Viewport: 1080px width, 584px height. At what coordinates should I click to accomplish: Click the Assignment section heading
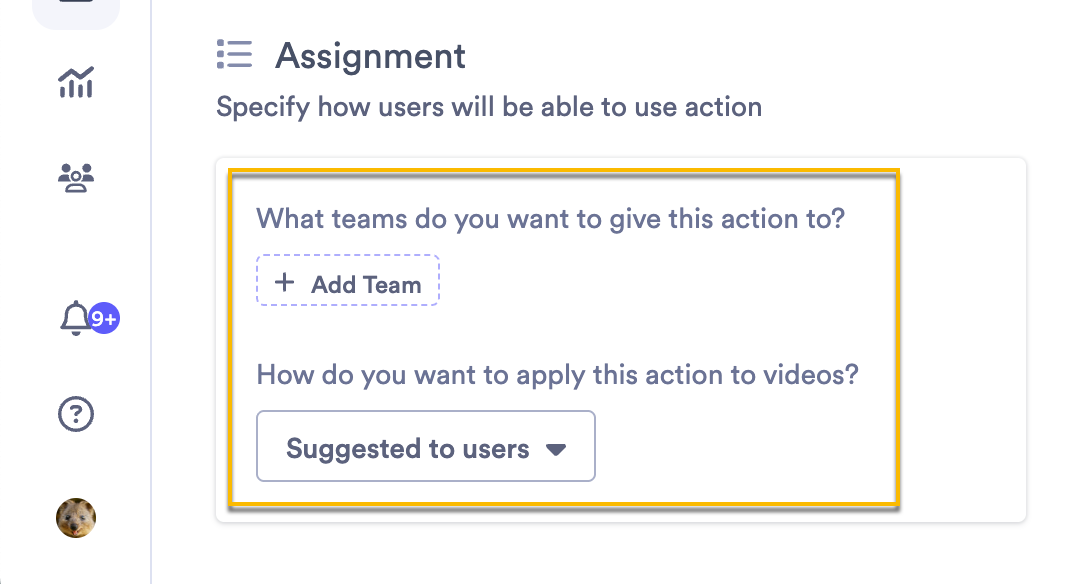[x=371, y=56]
